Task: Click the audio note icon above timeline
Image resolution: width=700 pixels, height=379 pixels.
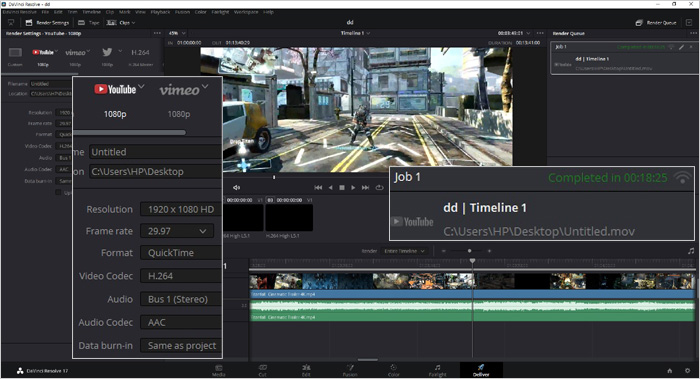Action: click(x=691, y=251)
